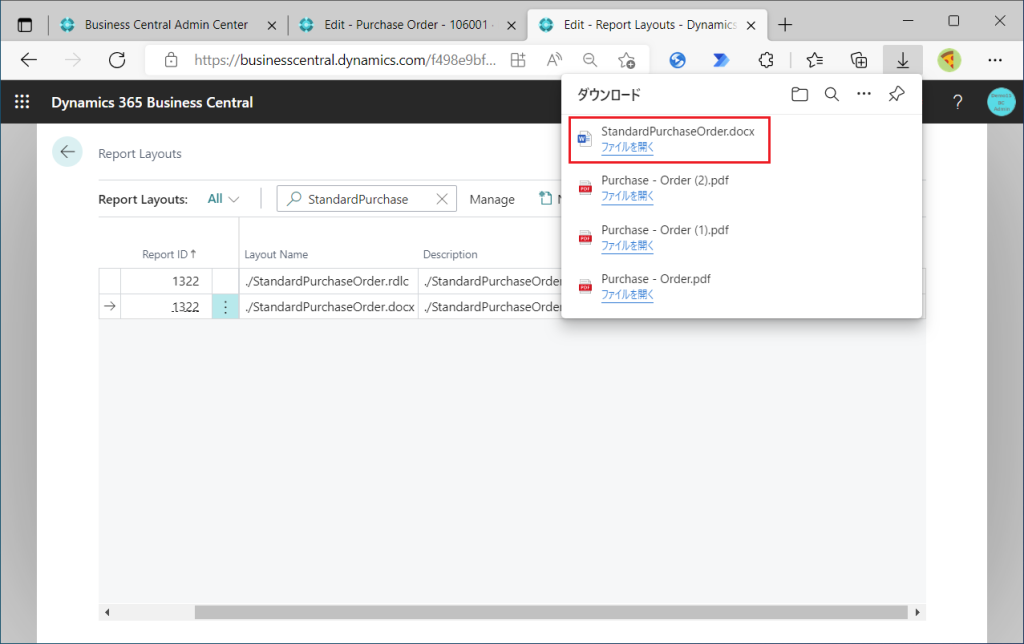Select Layout Name ./StandardPurchaseOrder.rdlc cell

328,281
